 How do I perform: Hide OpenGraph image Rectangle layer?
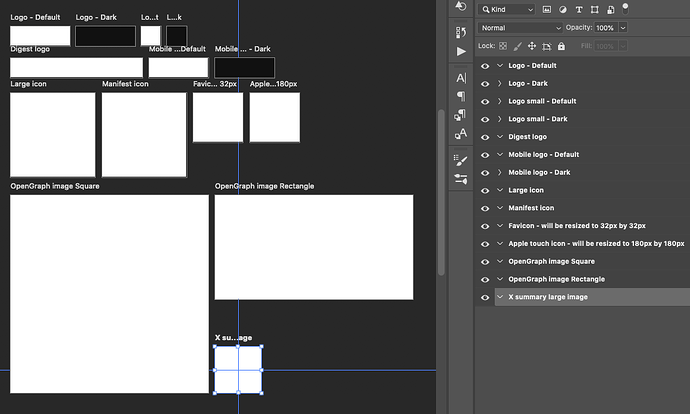(485, 280)
